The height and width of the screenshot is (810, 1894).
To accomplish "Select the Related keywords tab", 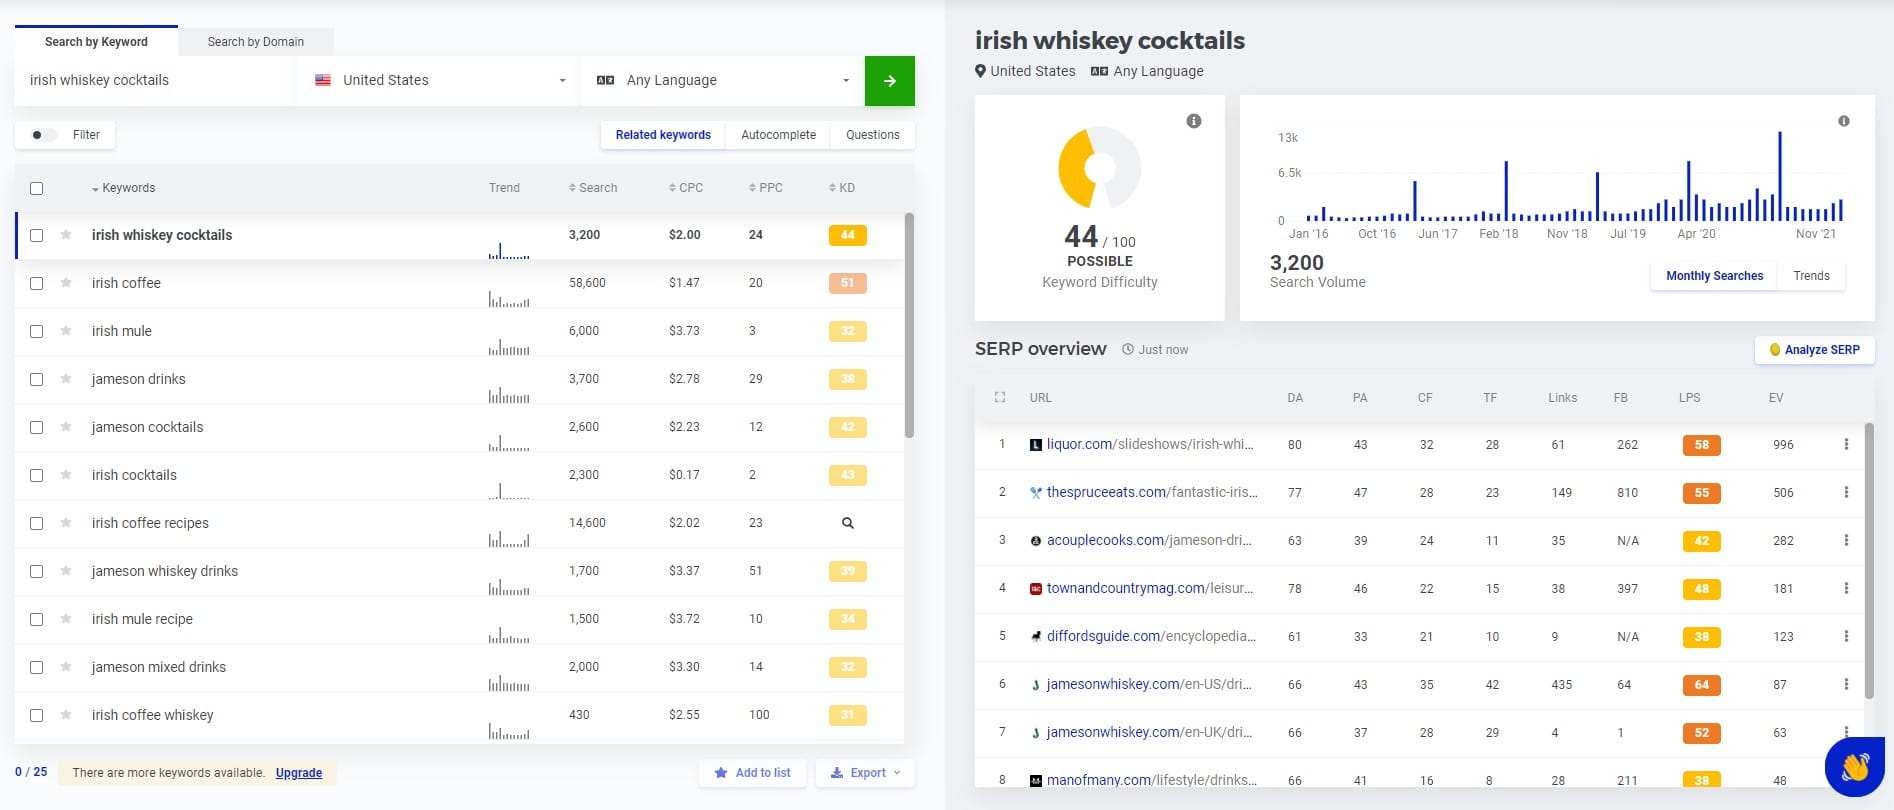I will coord(663,135).
